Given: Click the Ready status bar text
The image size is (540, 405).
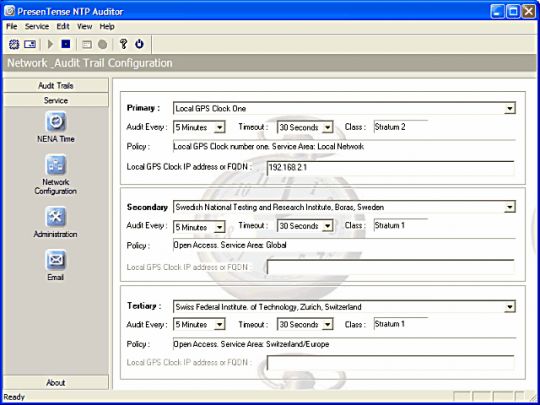Looking at the screenshot, I should coord(14,397).
